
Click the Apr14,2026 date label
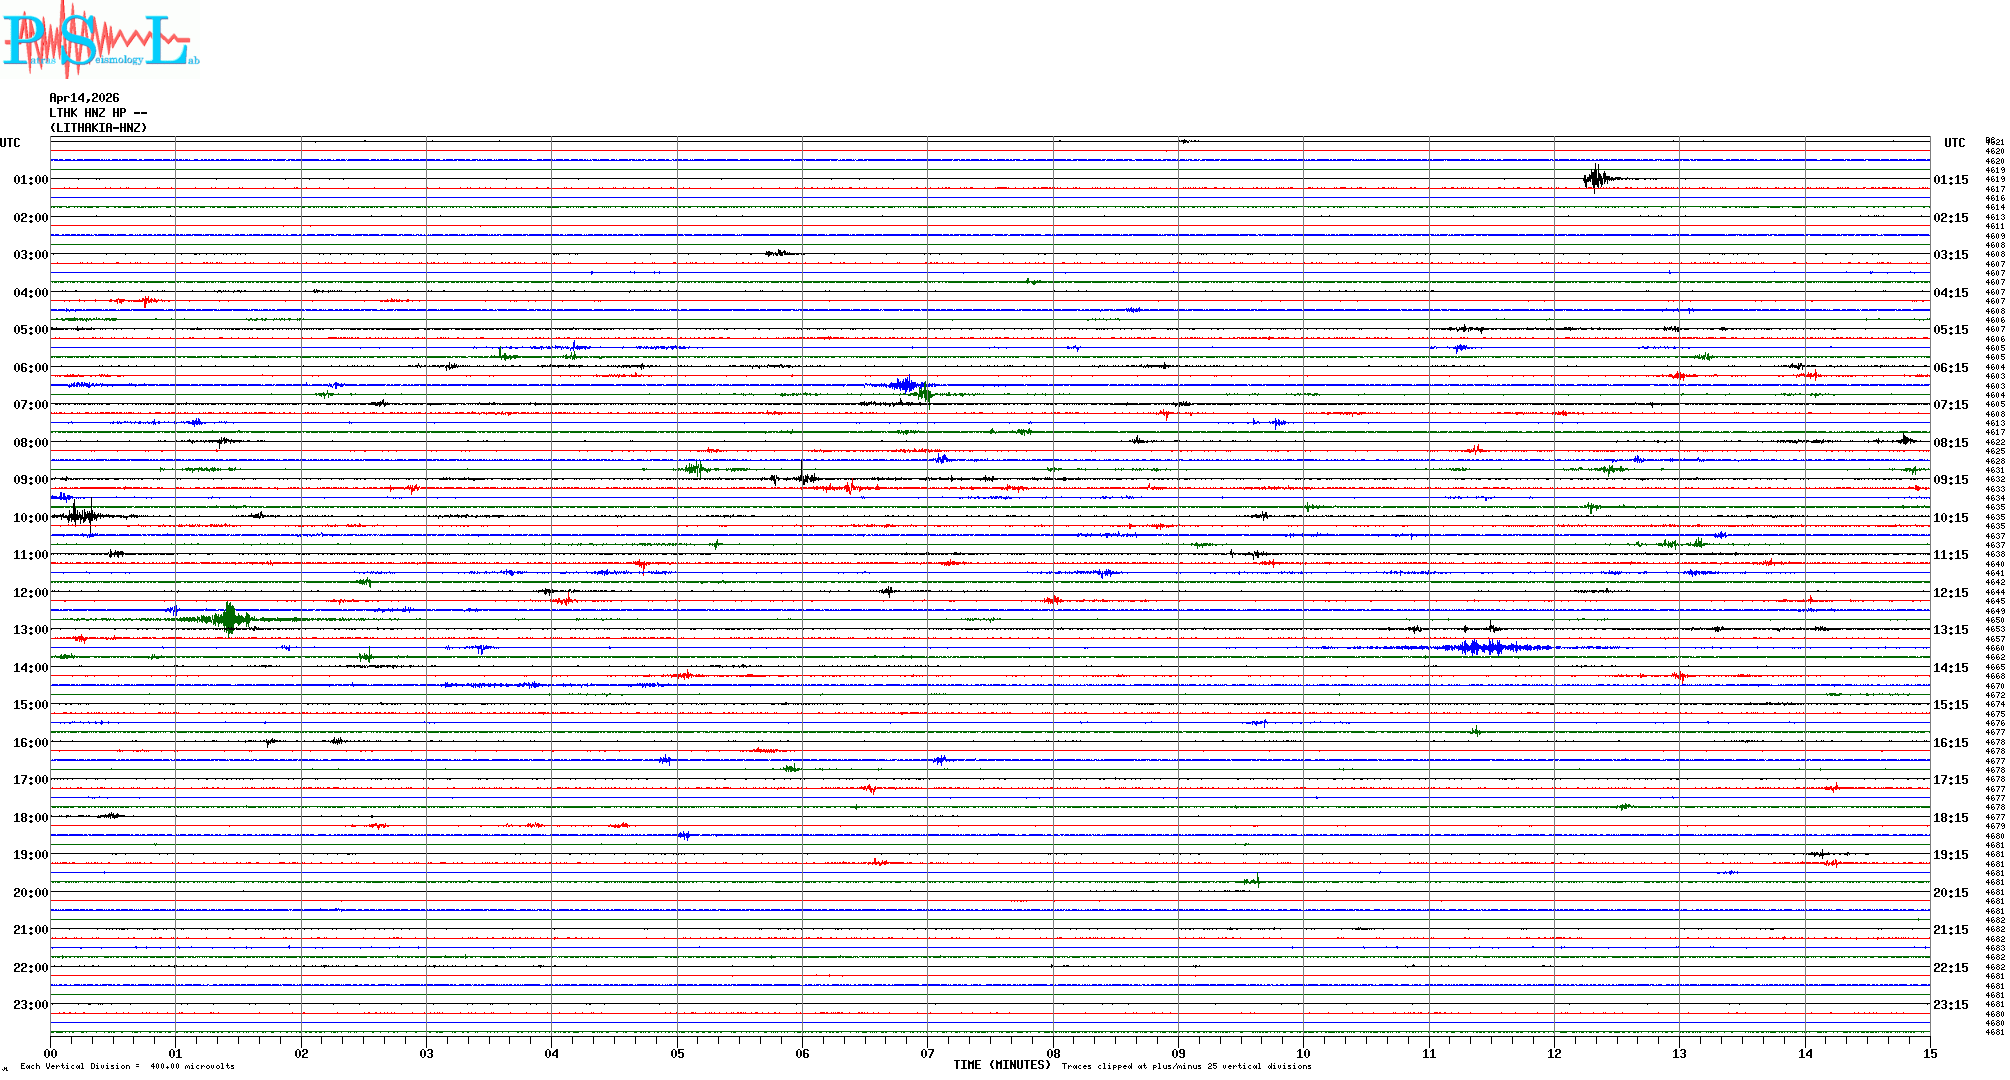point(84,98)
